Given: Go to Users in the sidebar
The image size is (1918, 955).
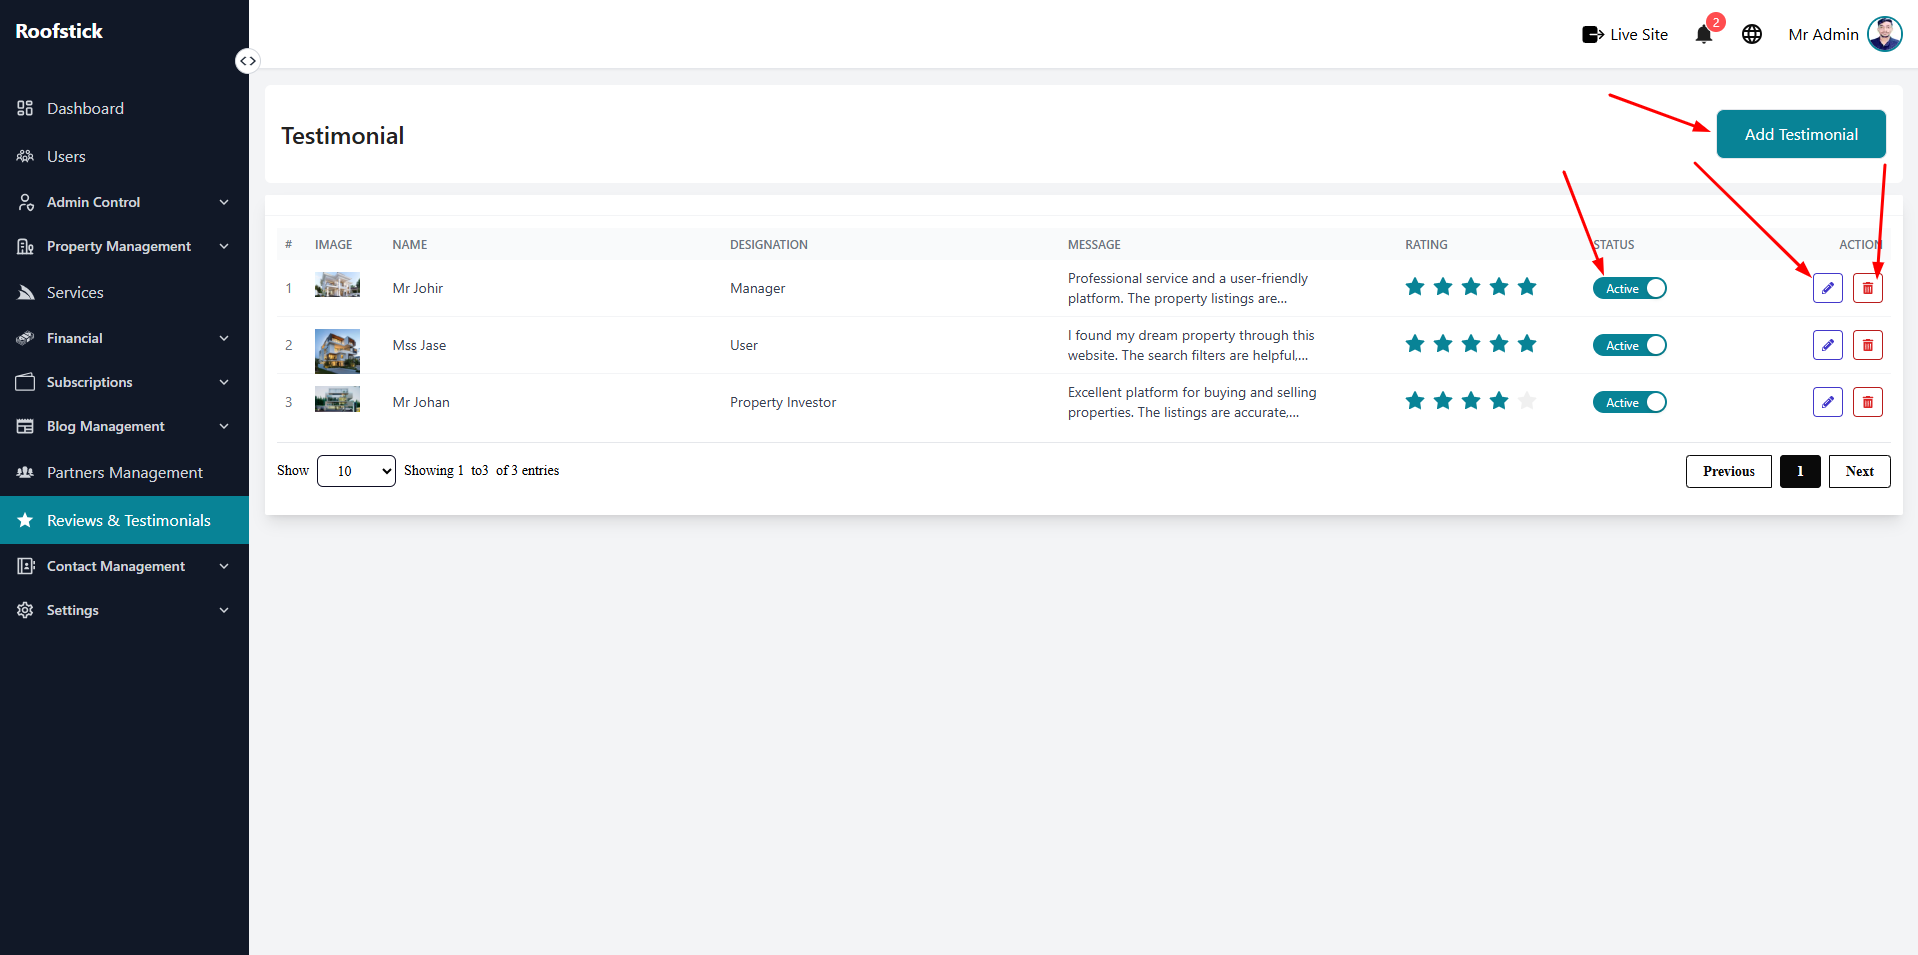Looking at the screenshot, I should click(x=124, y=156).
